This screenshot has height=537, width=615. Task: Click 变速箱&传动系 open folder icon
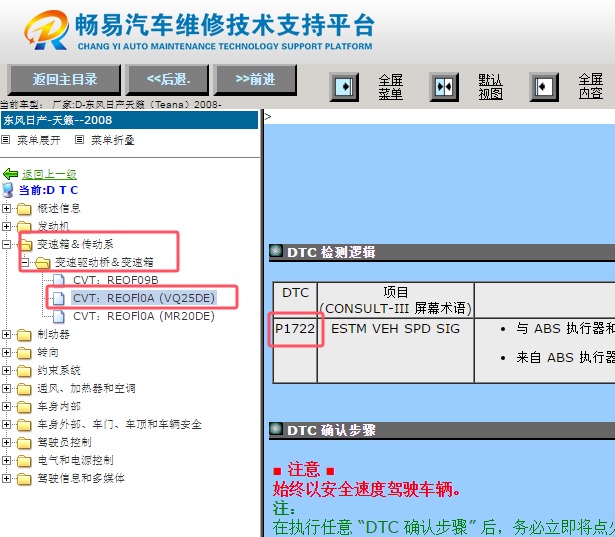[x=25, y=245]
